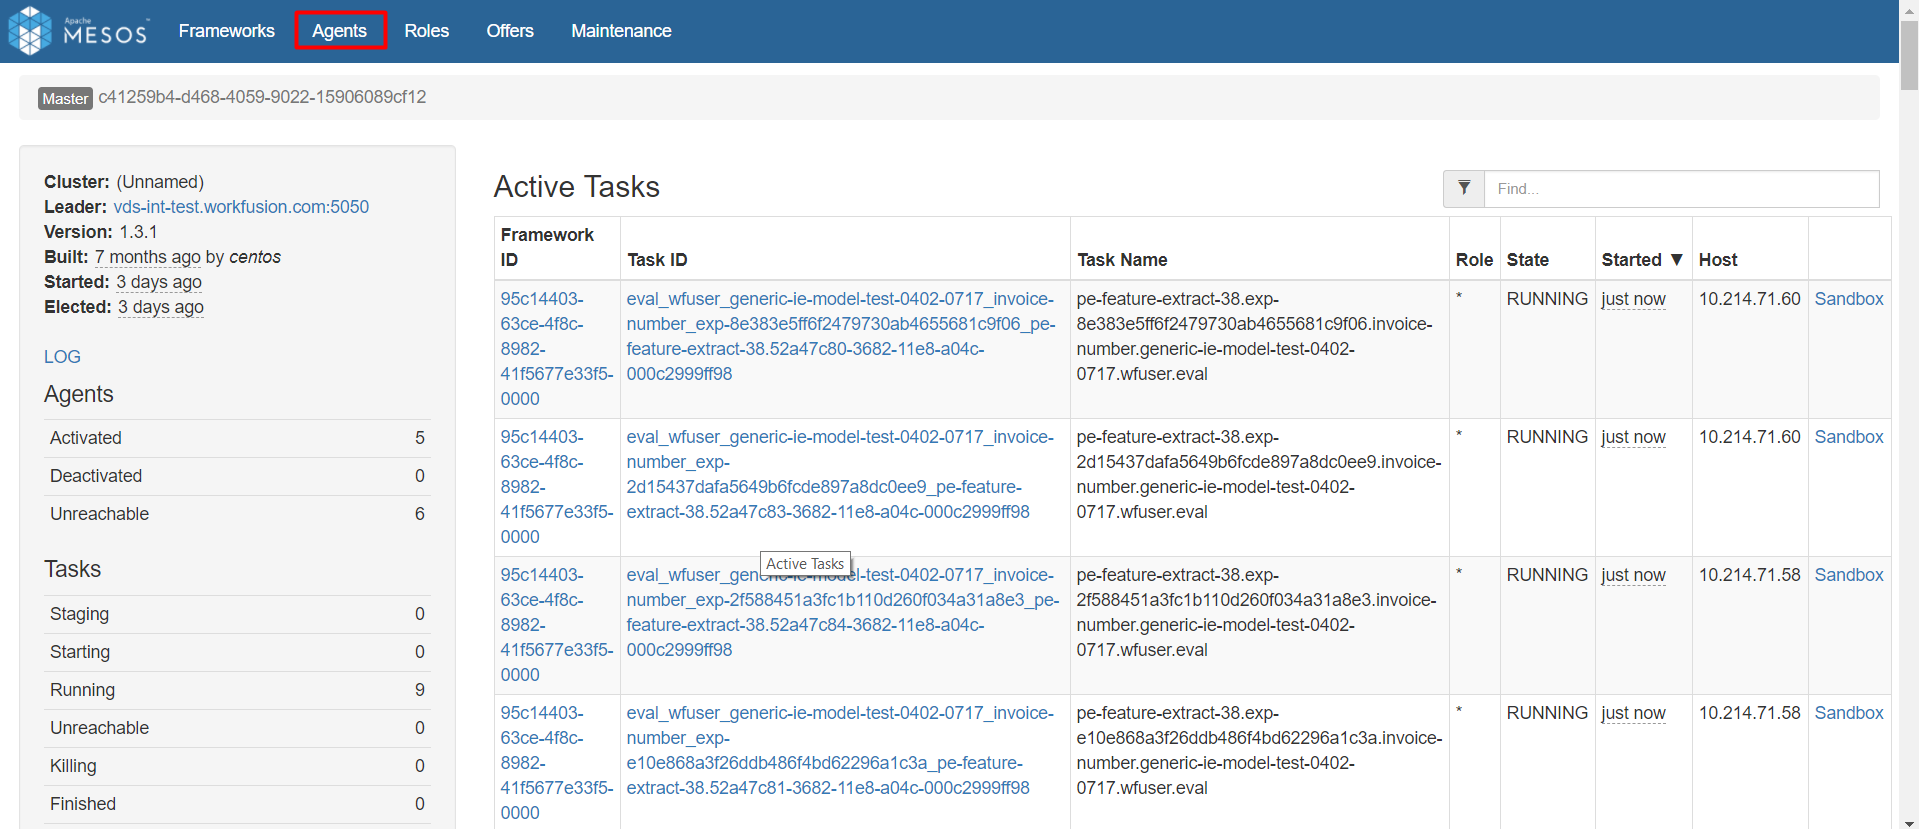Viewport: 1919px width, 829px height.
Task: Open leader link vds-int-test.workfusion.com:5050
Action: pyautogui.click(x=241, y=207)
